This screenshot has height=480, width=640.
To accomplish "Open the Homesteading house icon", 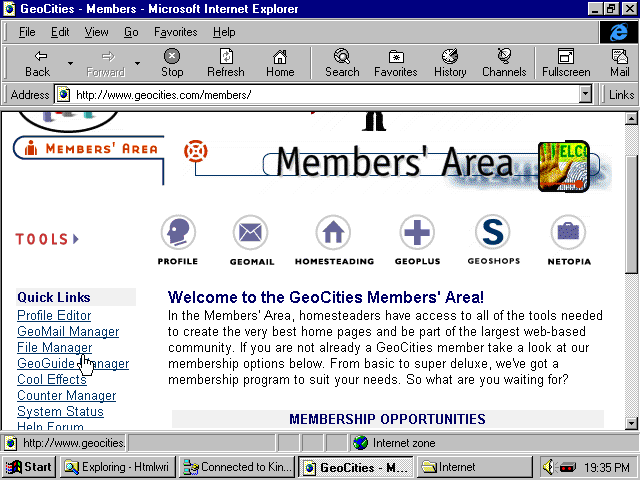I will point(333,232).
